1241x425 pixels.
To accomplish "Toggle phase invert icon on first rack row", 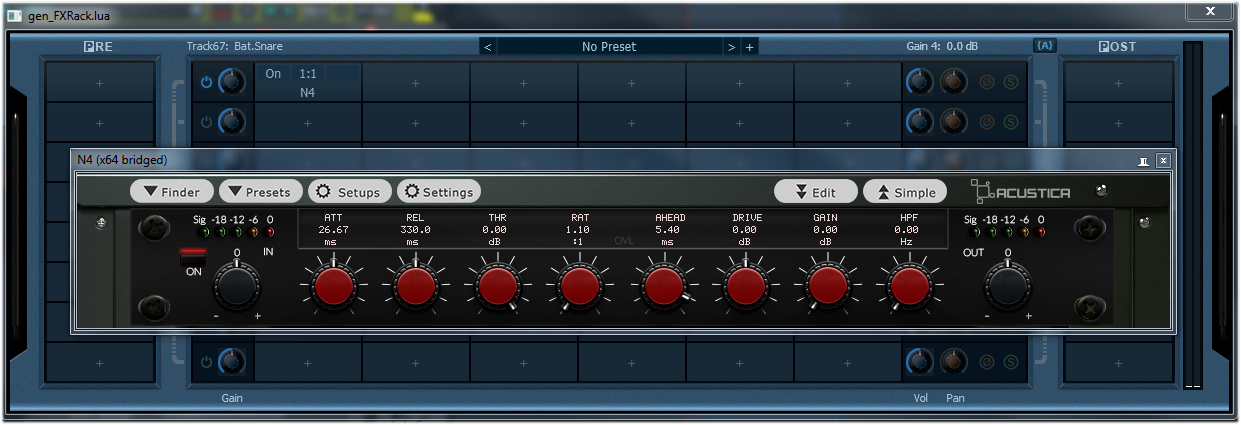I will 986,82.
